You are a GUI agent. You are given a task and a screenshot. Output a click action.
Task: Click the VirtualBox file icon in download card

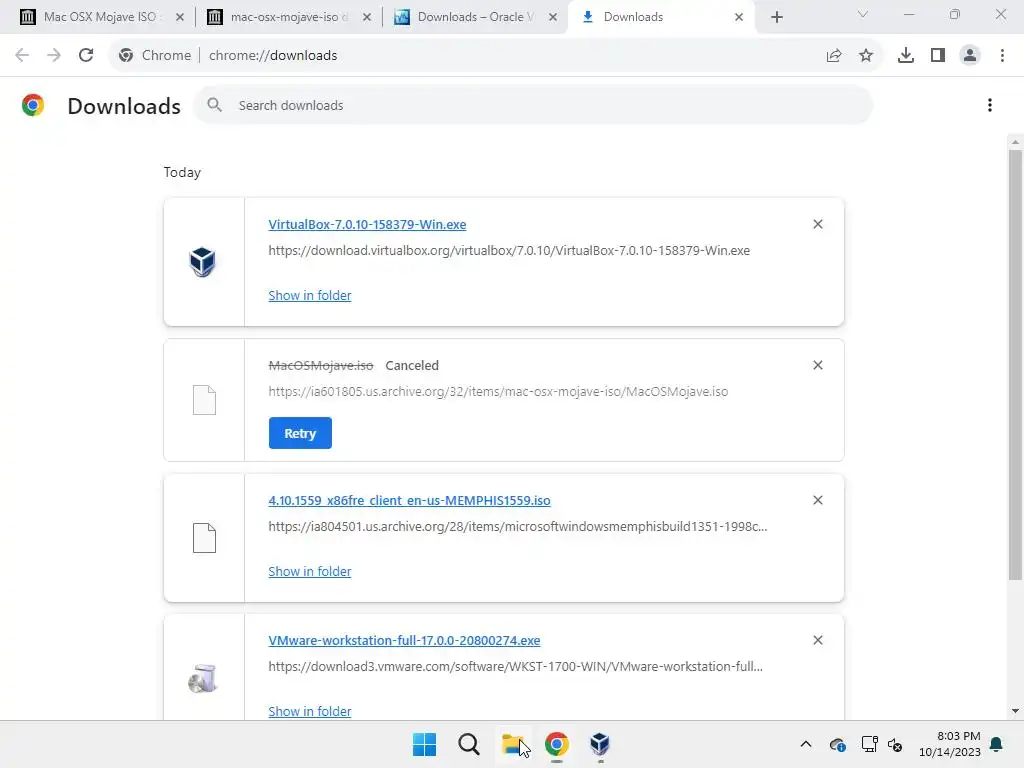pyautogui.click(x=202, y=262)
